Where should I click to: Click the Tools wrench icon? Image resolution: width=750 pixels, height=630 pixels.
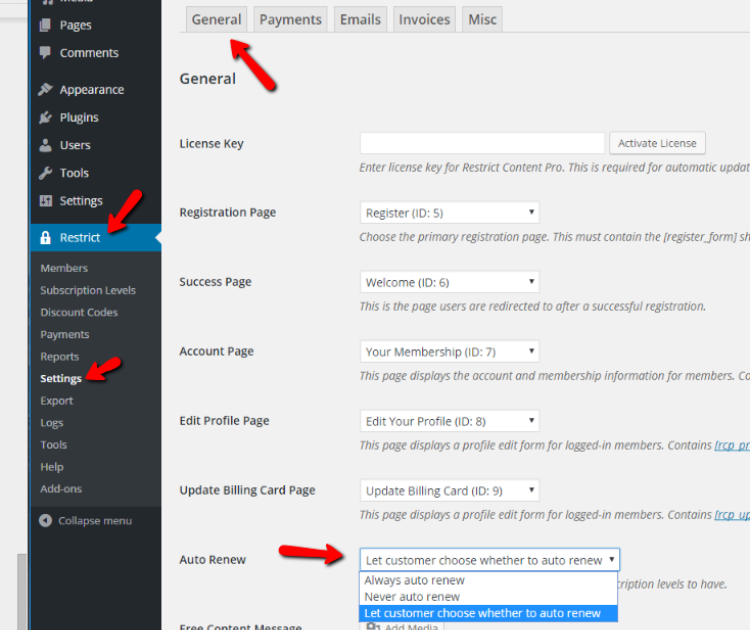pyautogui.click(x=45, y=173)
